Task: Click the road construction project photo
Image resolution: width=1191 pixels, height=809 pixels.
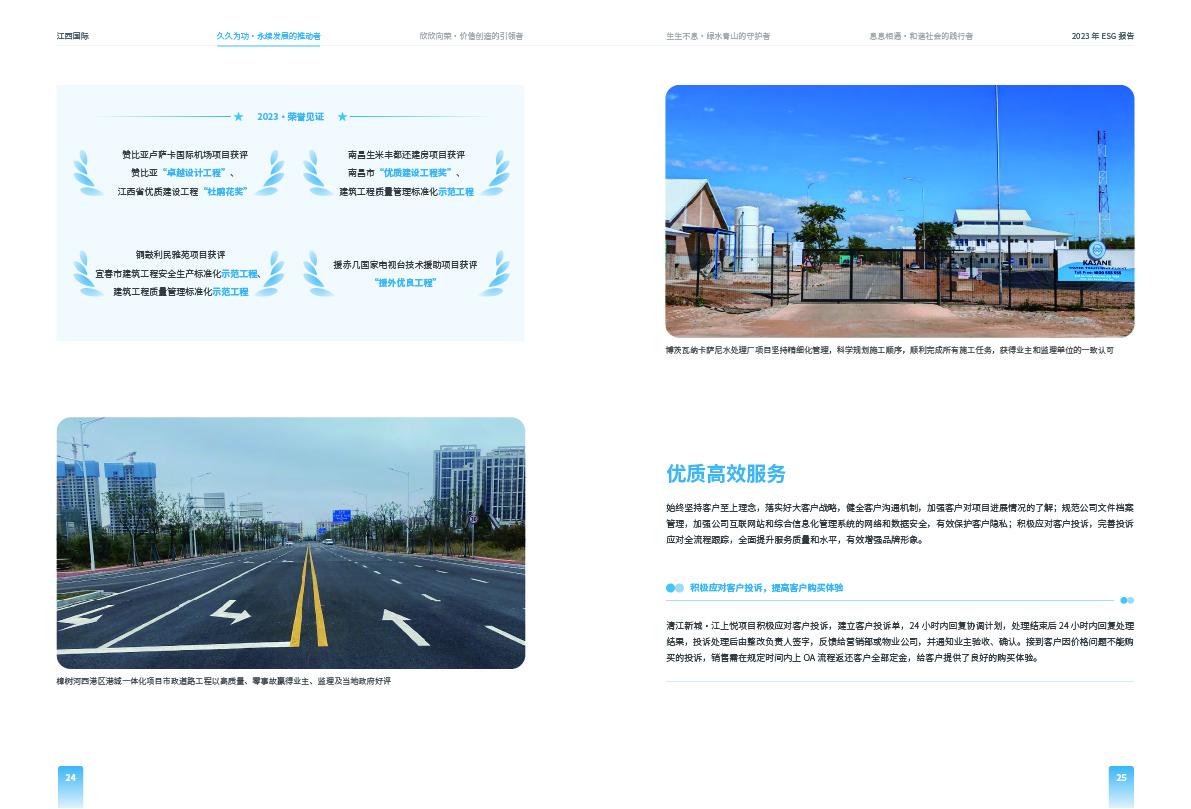Action: 291,542
